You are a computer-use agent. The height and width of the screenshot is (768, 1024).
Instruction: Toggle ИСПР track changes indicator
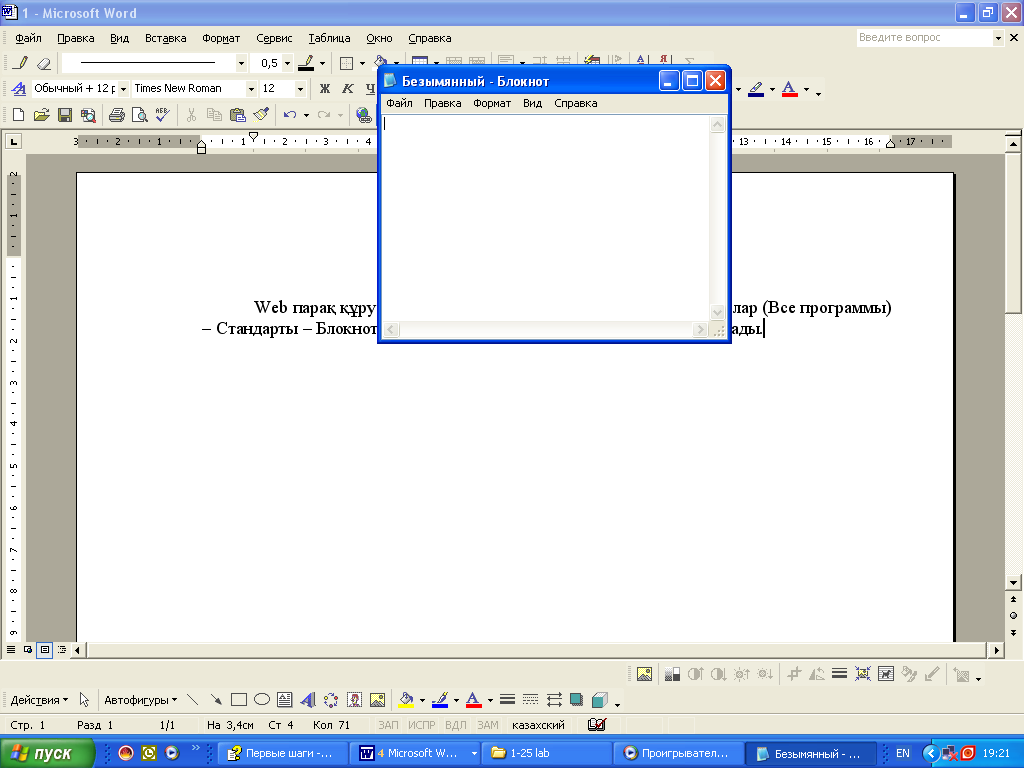[x=422, y=725]
